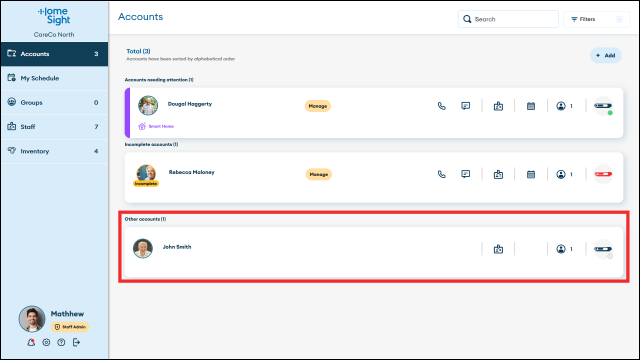Call Rebecca Maloney via phone icon
Viewport: 640px width, 360px height.
442,174
